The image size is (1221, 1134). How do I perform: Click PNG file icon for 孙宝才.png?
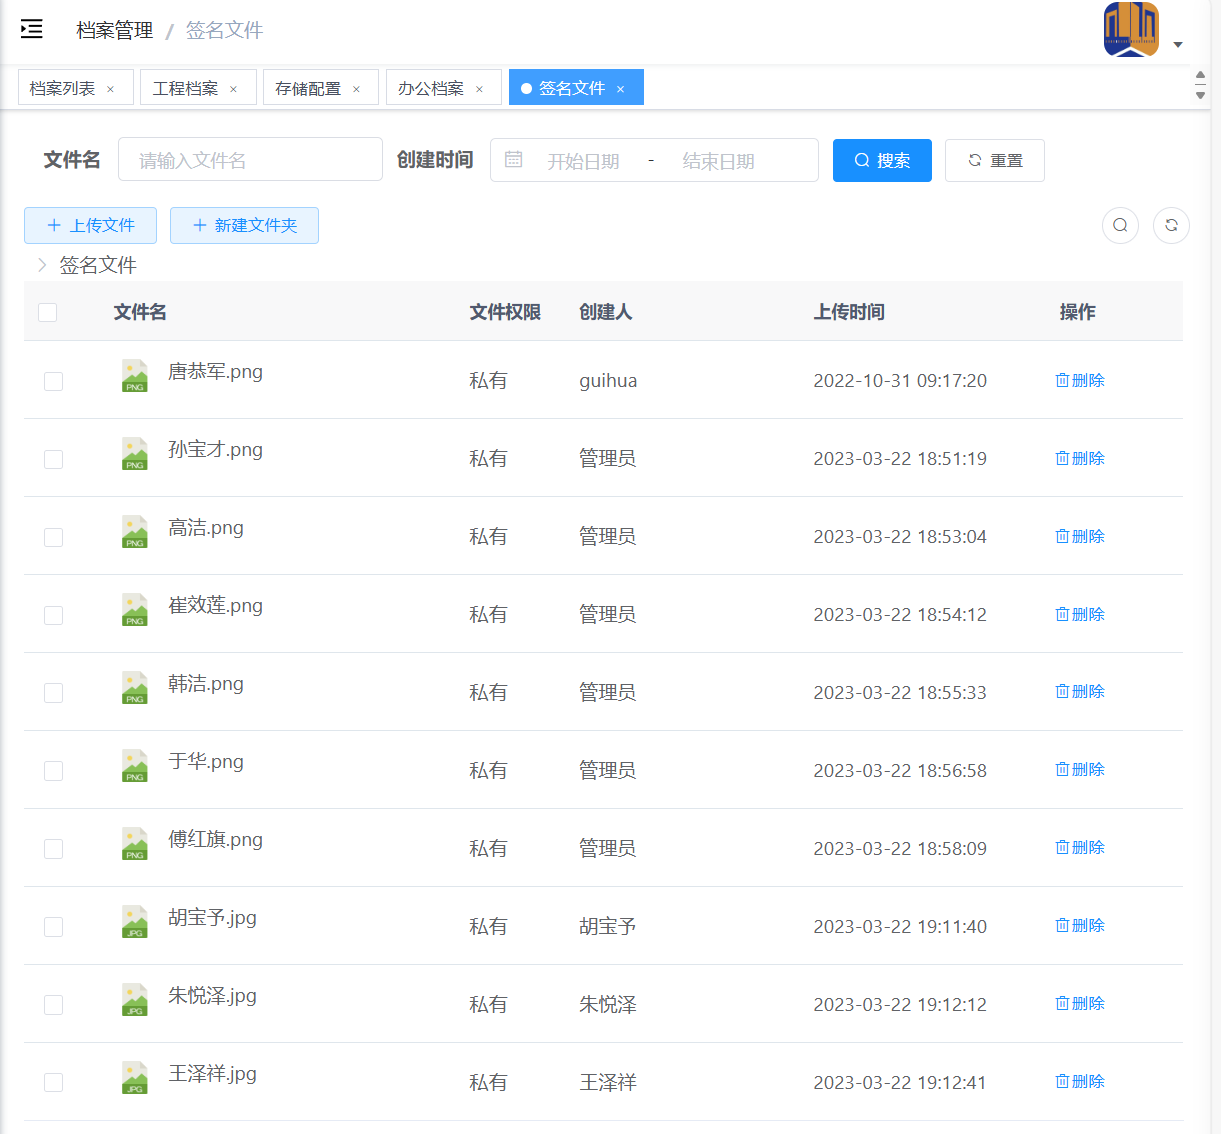135,454
